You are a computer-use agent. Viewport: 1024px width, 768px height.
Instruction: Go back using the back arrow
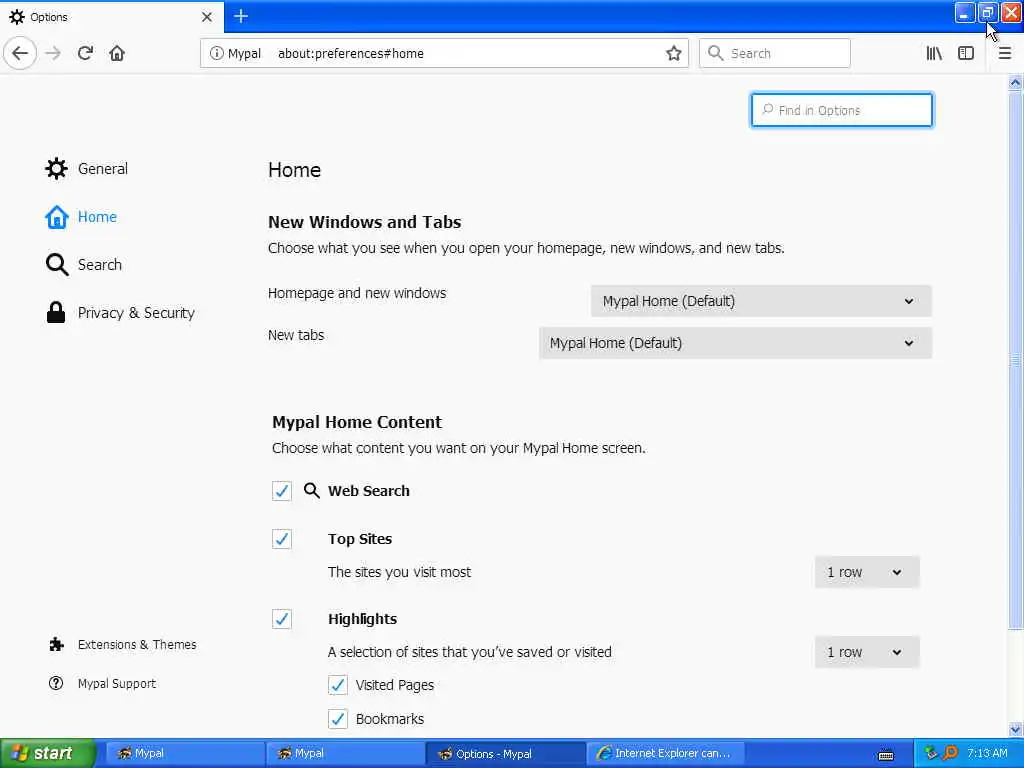pos(20,53)
